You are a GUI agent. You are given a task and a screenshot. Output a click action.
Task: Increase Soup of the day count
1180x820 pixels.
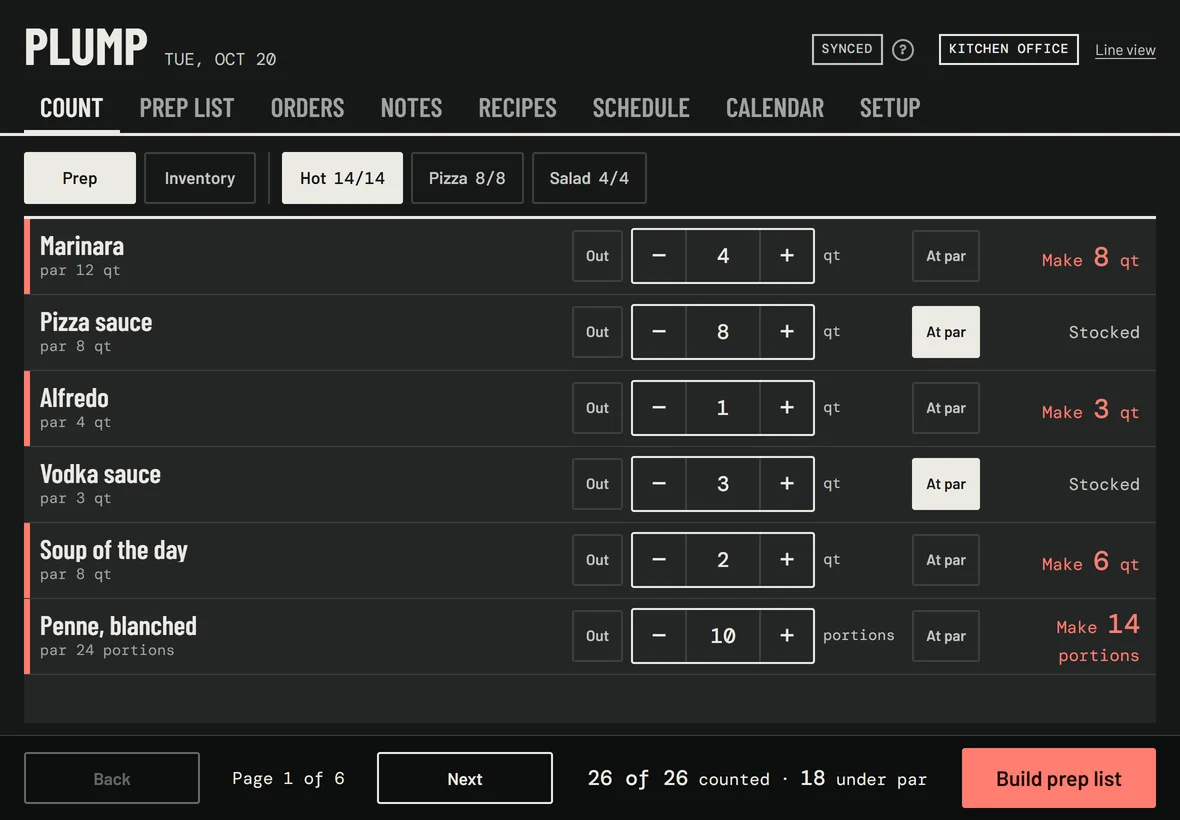[x=786, y=560]
